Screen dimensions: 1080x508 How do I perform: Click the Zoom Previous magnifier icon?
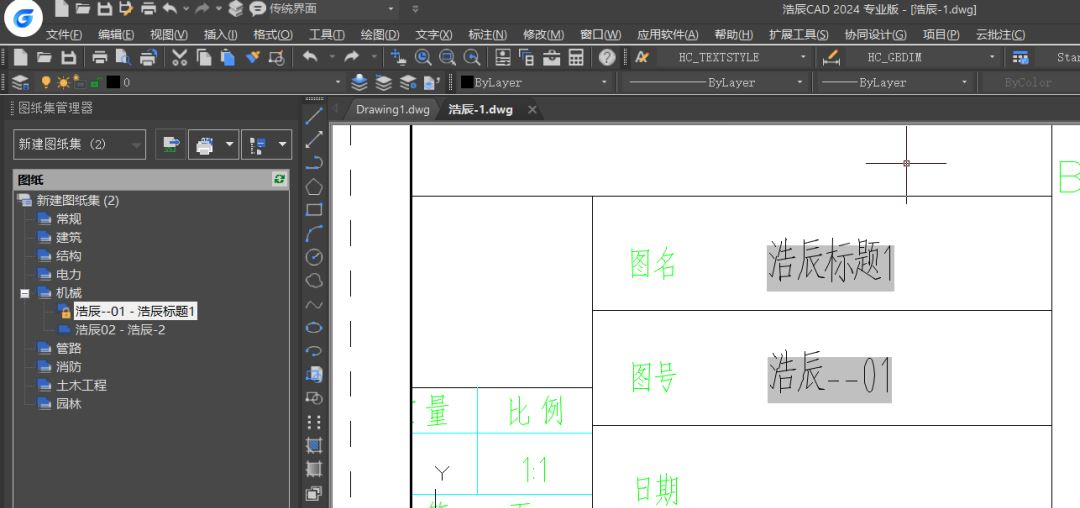click(472, 57)
